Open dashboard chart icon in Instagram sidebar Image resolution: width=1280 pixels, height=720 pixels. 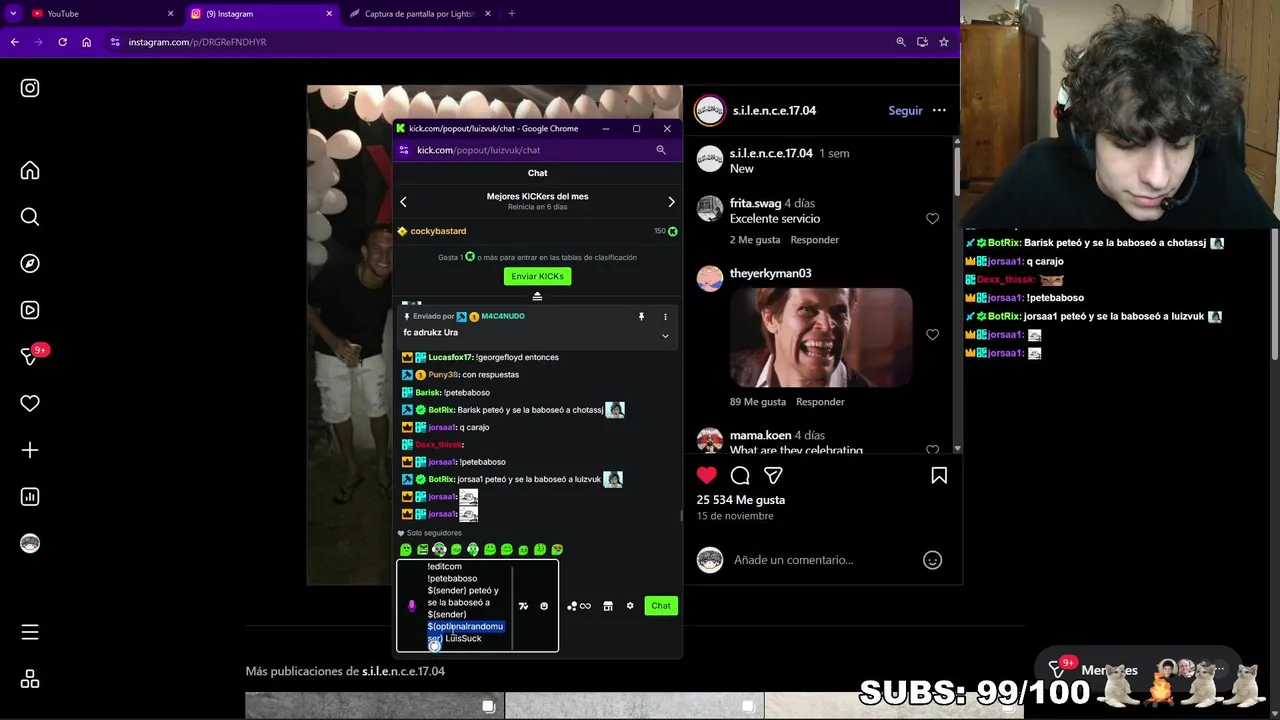coord(30,497)
